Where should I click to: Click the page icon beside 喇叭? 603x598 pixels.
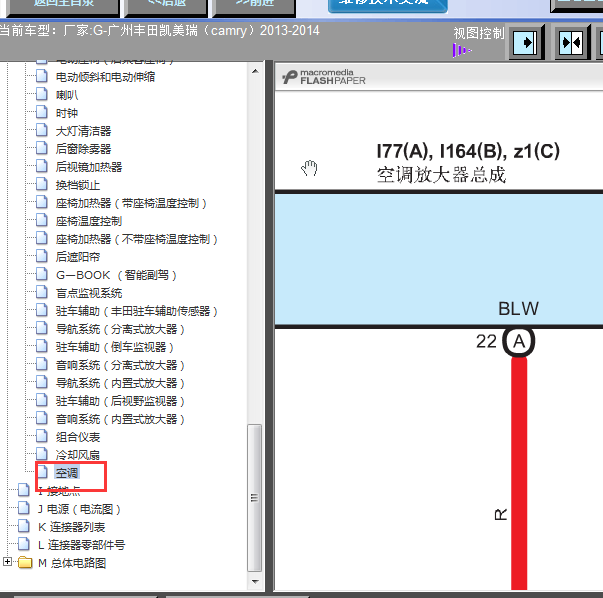pyautogui.click(x=42, y=95)
